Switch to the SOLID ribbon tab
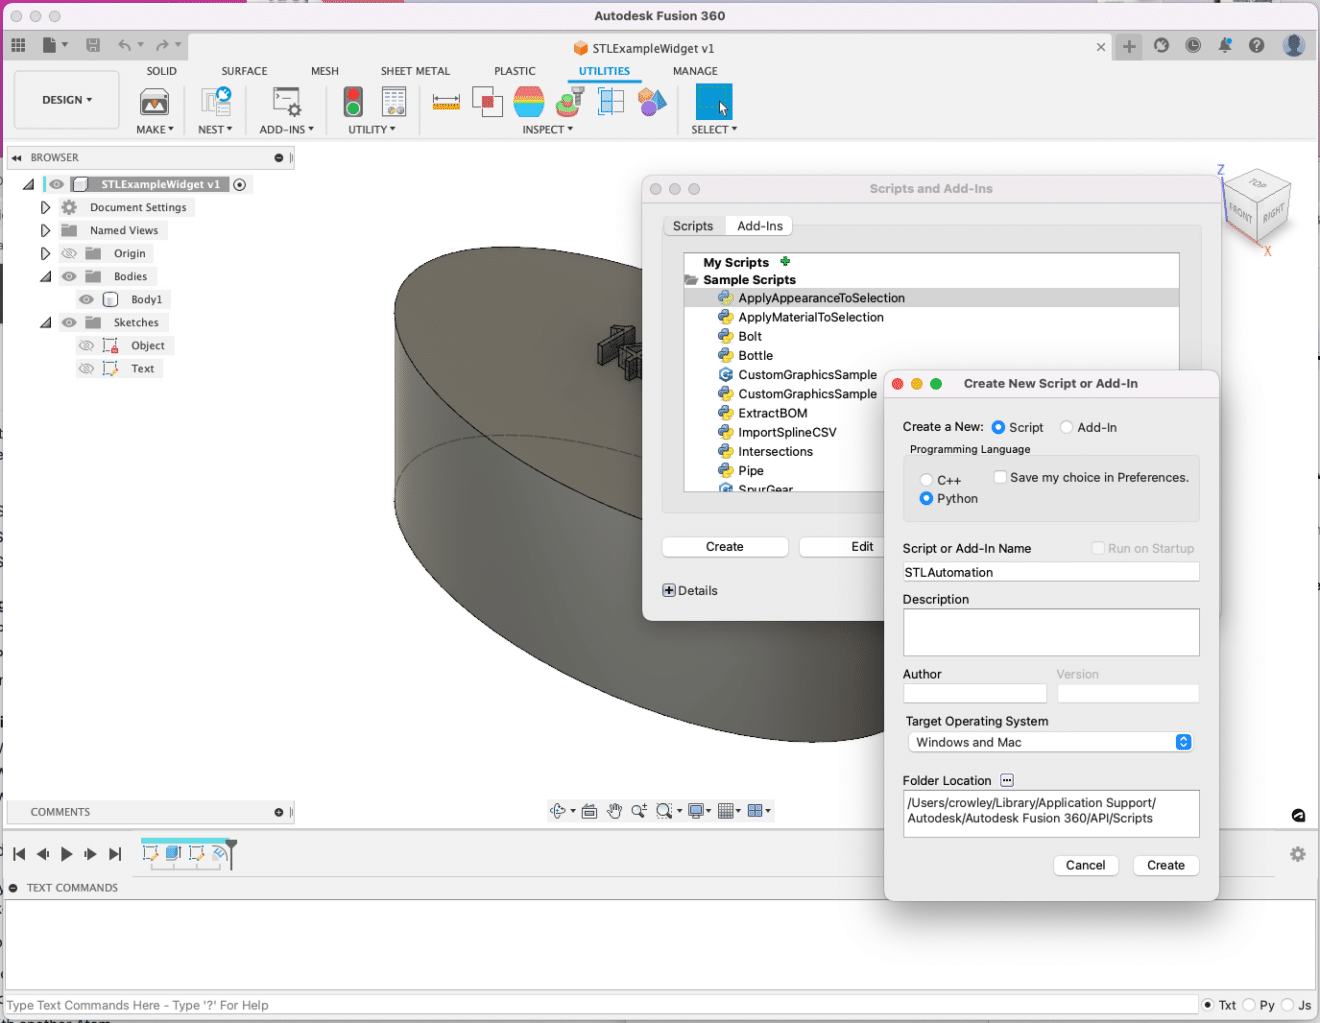This screenshot has width=1320, height=1023. (x=161, y=70)
